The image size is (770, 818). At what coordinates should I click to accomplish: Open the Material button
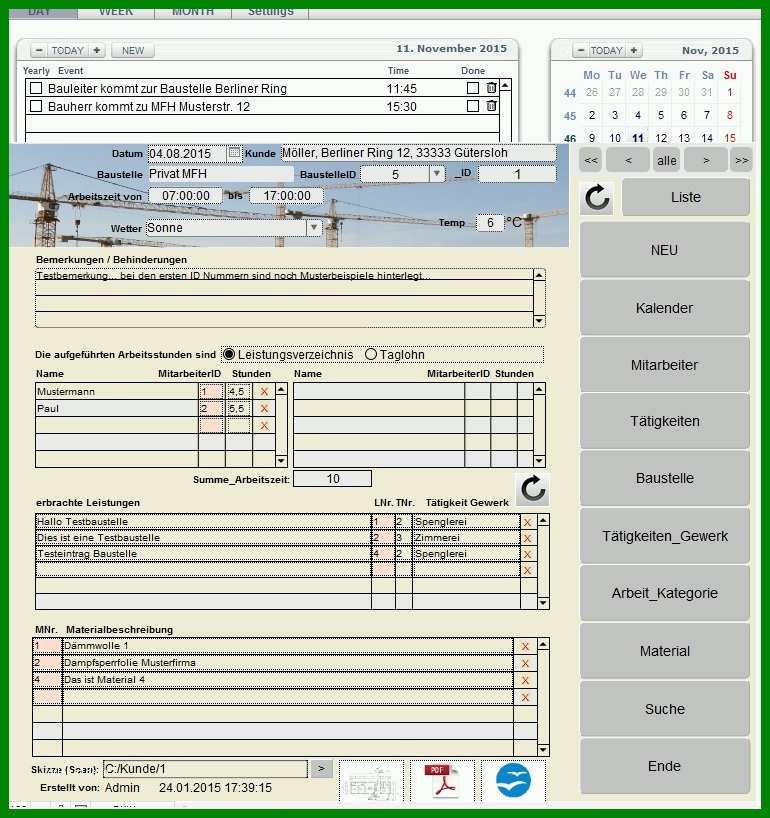664,651
